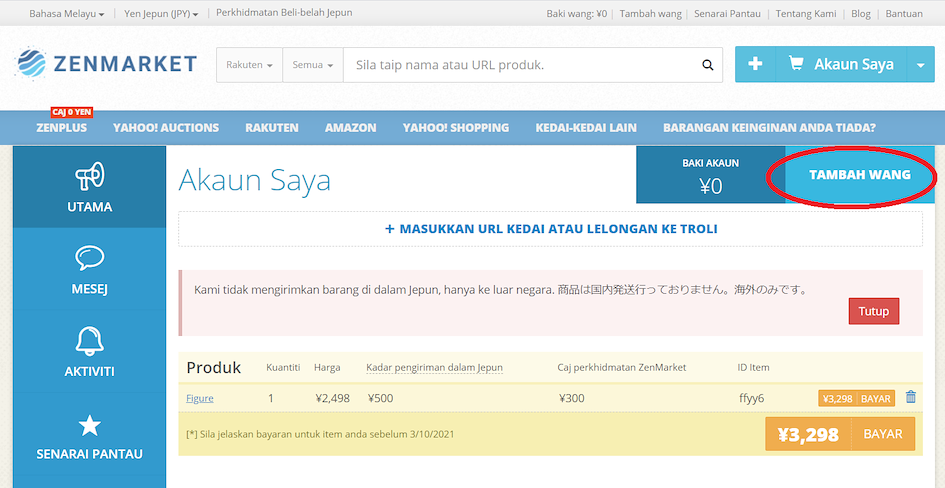945x488 pixels.
Task: Click the Akaun Saya page heading
Action: tap(255, 180)
